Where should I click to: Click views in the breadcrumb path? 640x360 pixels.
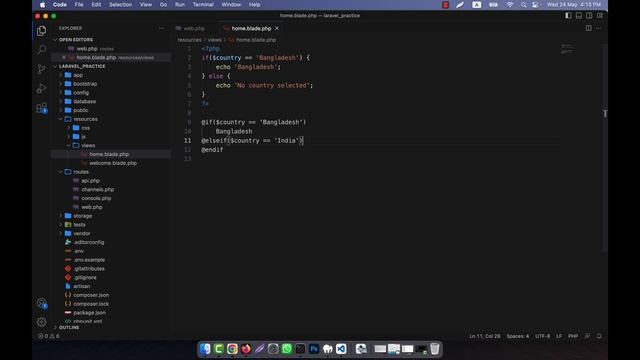tap(214, 40)
